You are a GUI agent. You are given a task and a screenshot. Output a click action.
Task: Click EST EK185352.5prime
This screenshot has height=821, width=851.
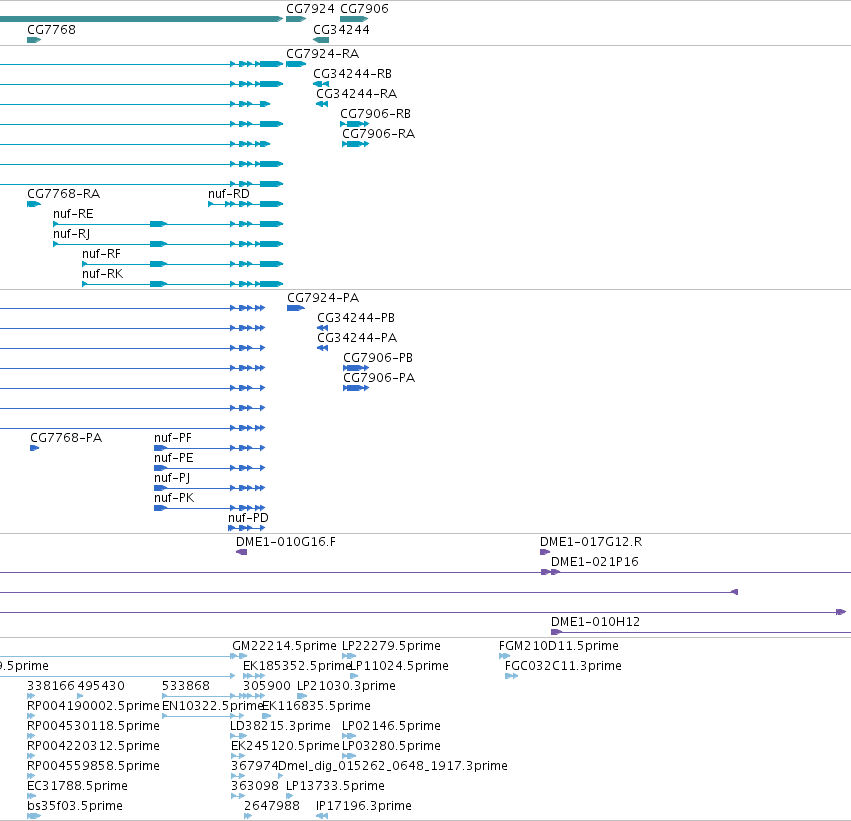[296, 666]
